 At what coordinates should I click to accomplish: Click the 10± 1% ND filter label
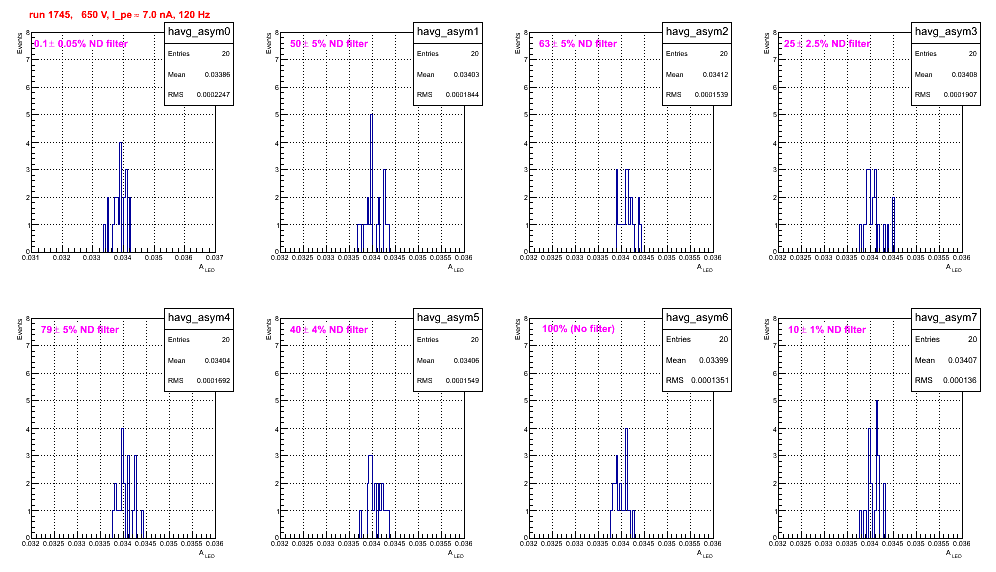click(827, 330)
